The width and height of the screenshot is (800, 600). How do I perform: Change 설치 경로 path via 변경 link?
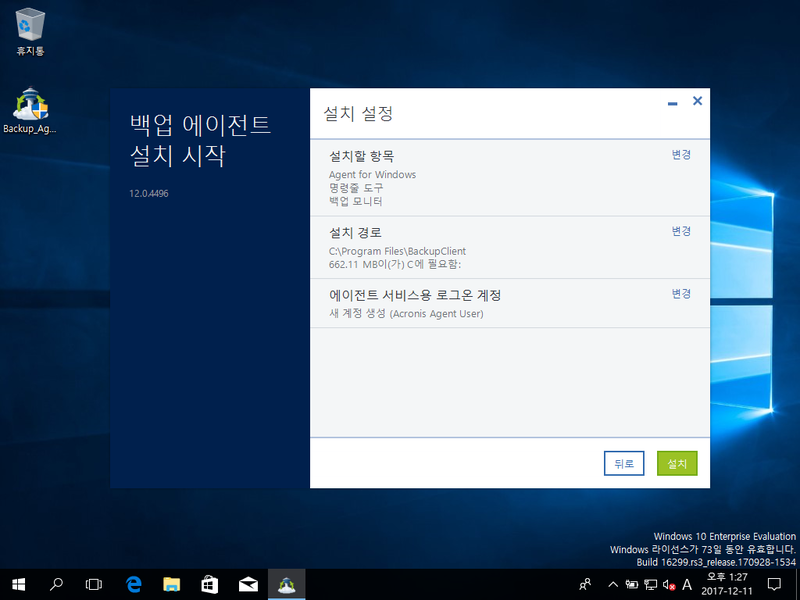[681, 231]
